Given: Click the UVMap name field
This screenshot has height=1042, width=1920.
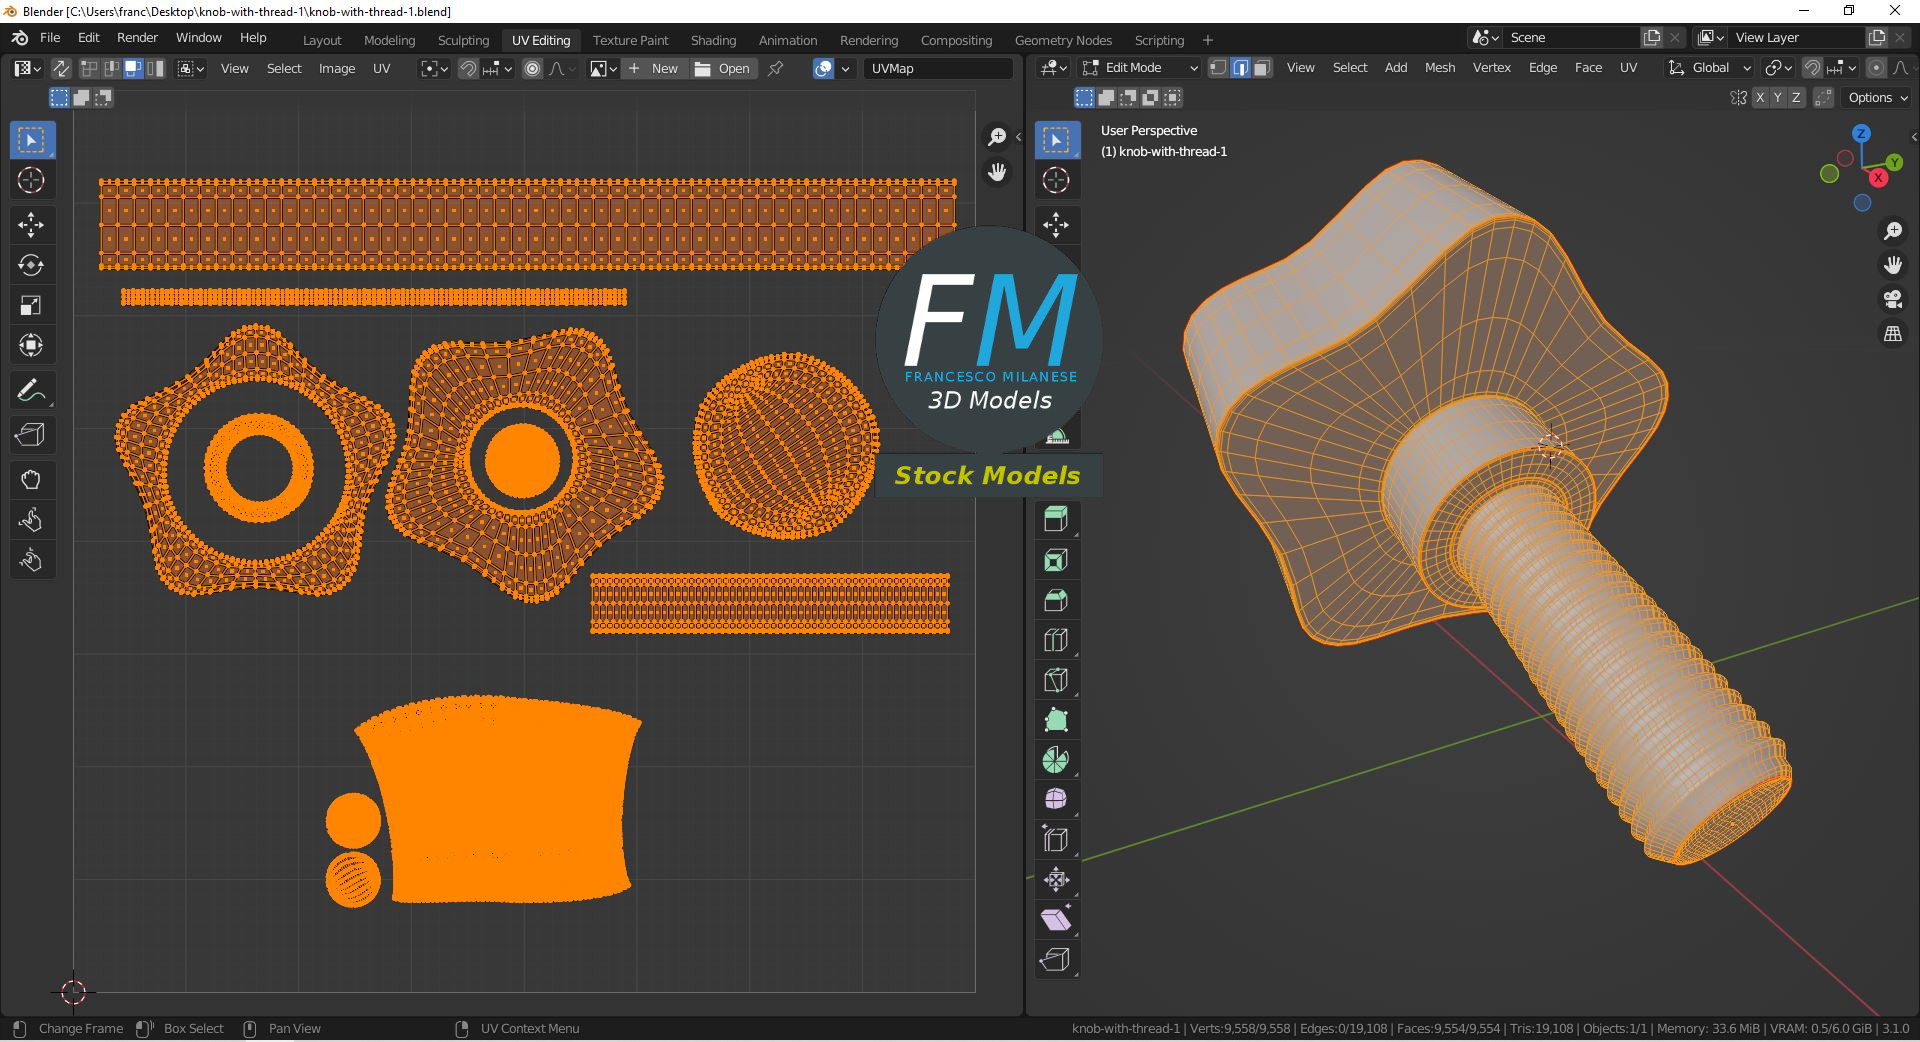Looking at the screenshot, I should pyautogui.click(x=938, y=68).
